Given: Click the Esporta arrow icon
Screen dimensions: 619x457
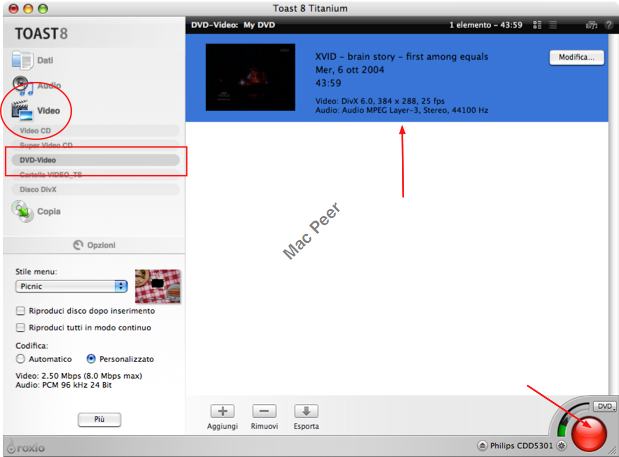Looking at the screenshot, I should 306,411.
